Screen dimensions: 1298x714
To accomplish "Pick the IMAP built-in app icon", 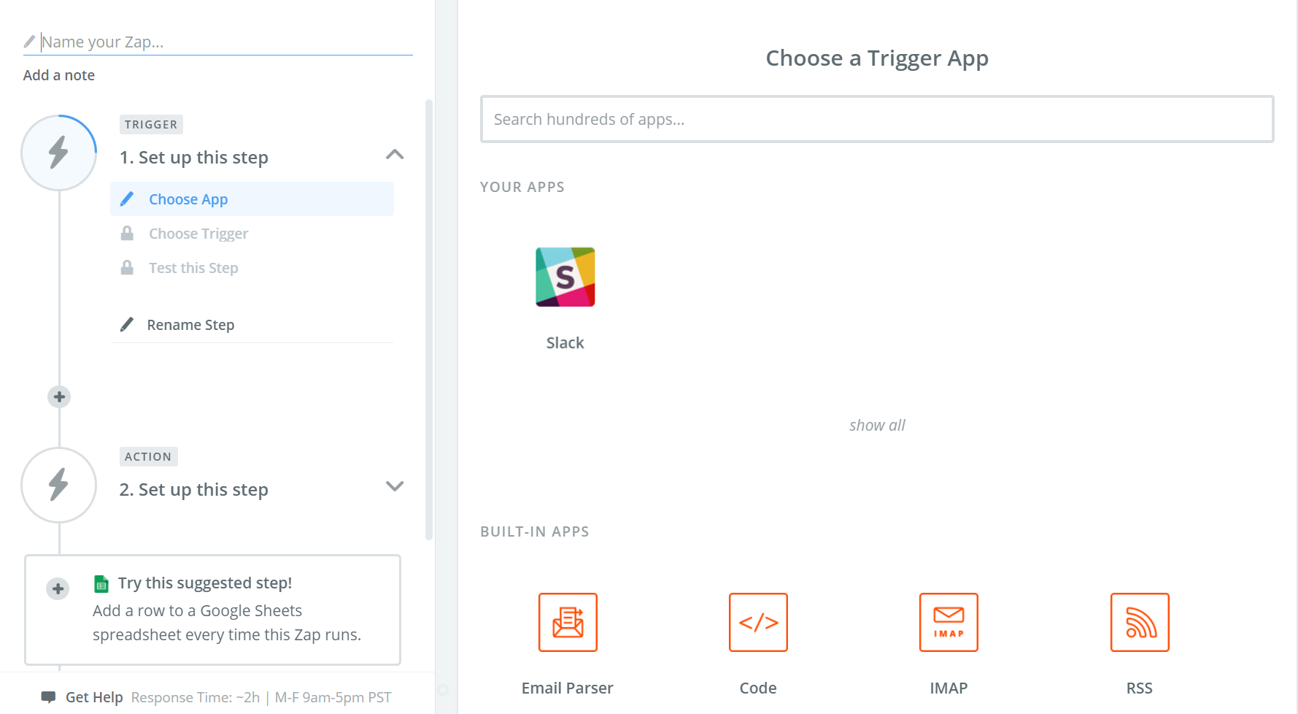I will click(x=948, y=622).
